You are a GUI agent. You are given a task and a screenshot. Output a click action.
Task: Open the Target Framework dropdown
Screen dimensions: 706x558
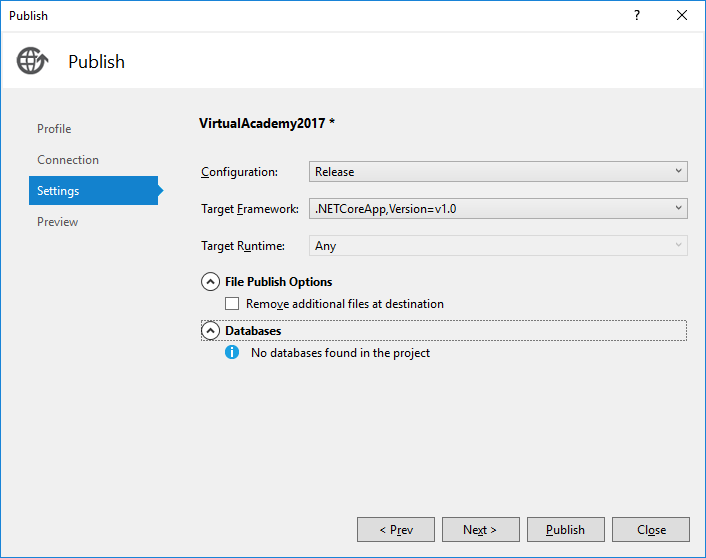[x=498, y=208]
